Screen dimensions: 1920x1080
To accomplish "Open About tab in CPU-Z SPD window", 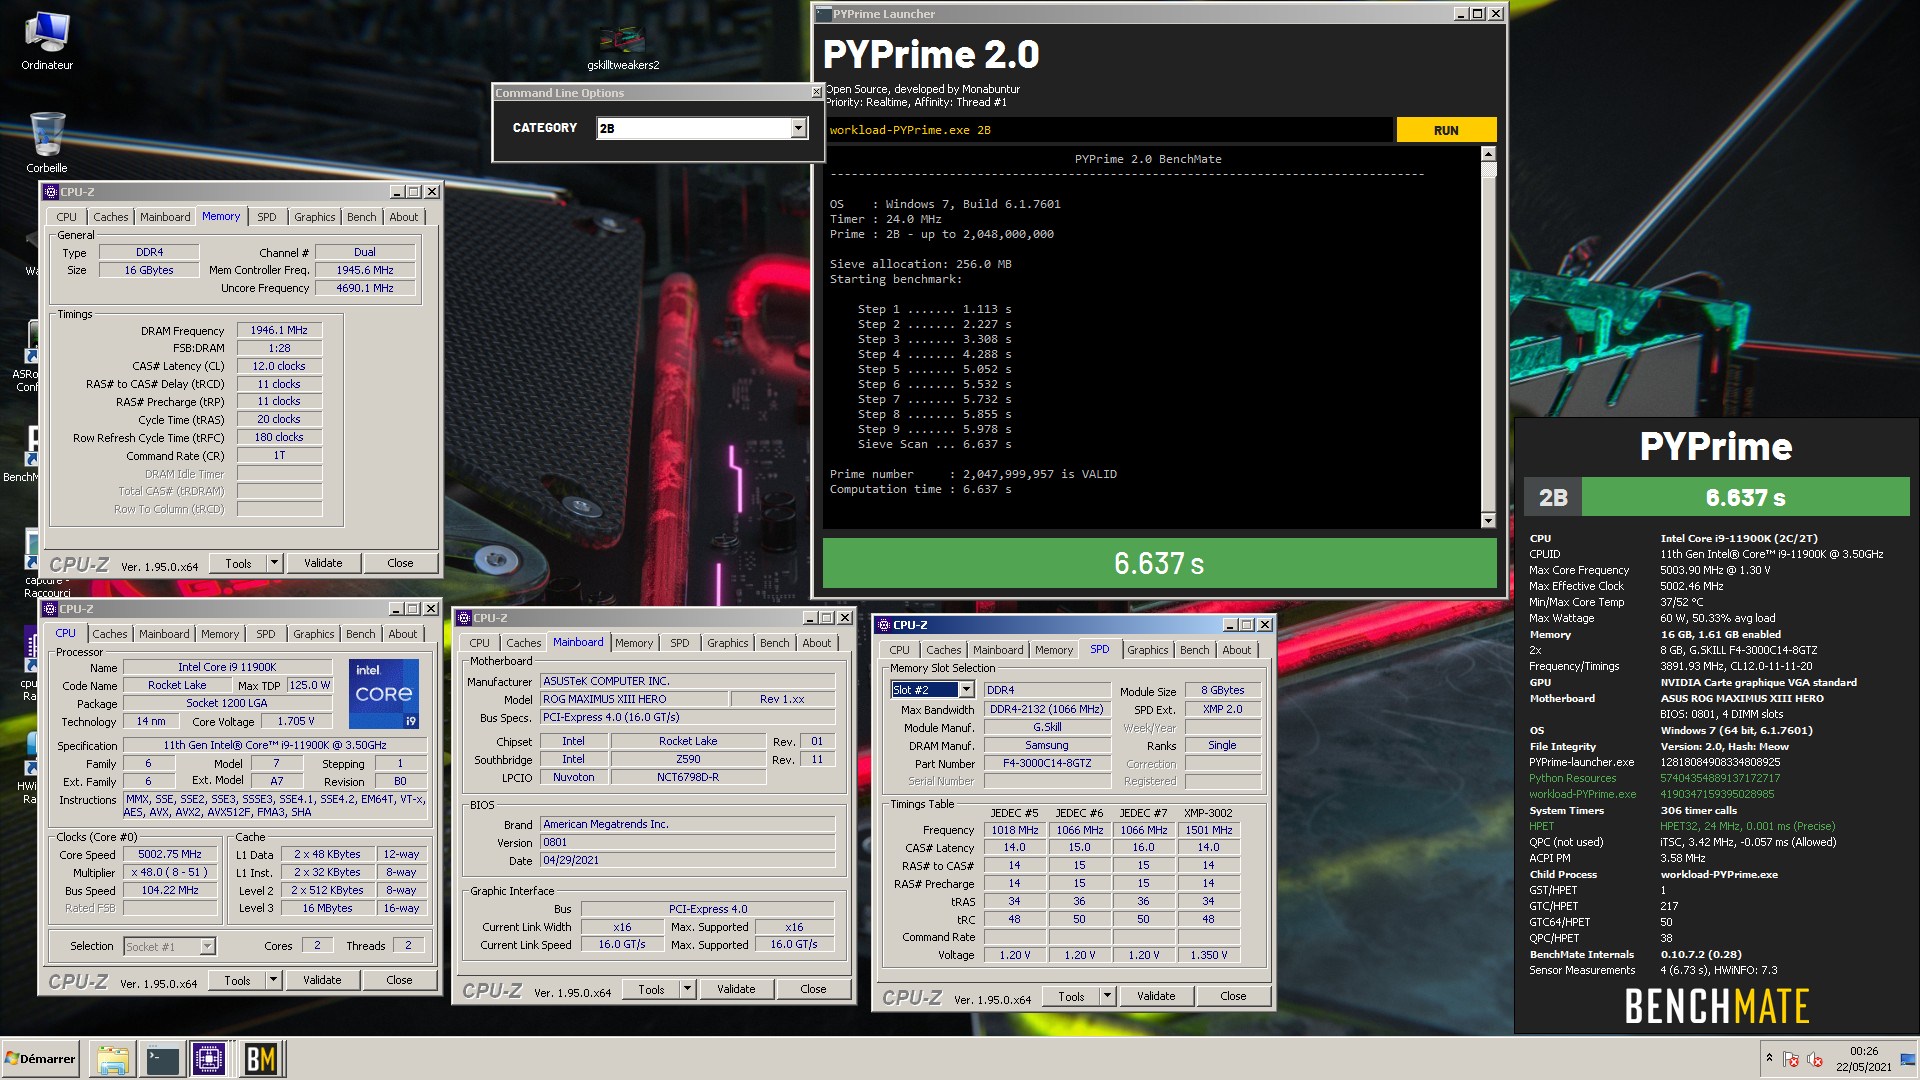I will click(x=1236, y=650).
